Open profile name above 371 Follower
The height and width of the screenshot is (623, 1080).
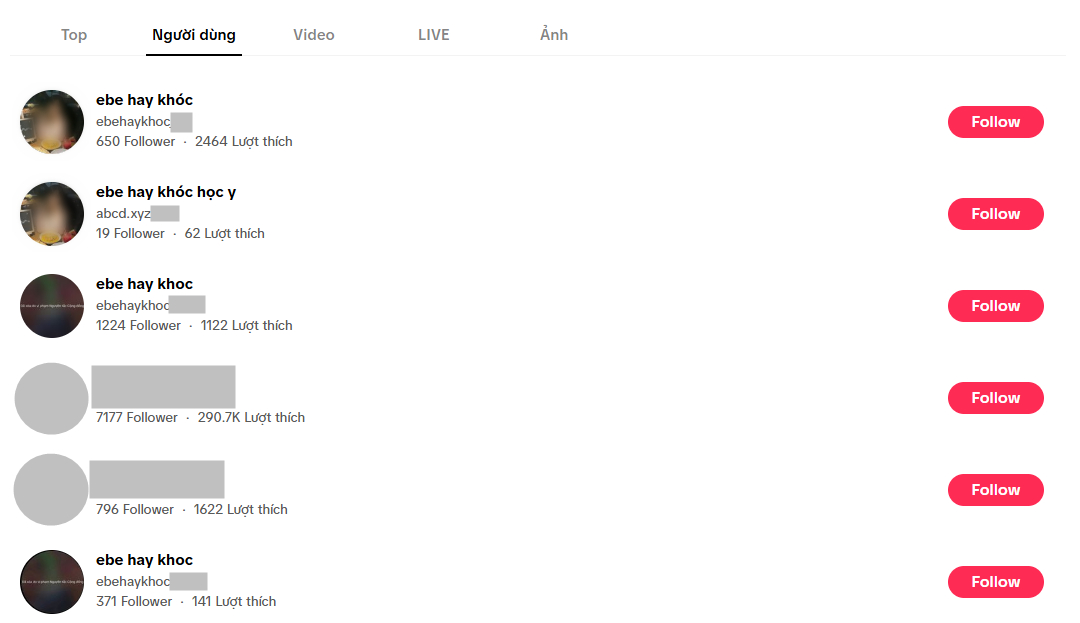point(144,560)
